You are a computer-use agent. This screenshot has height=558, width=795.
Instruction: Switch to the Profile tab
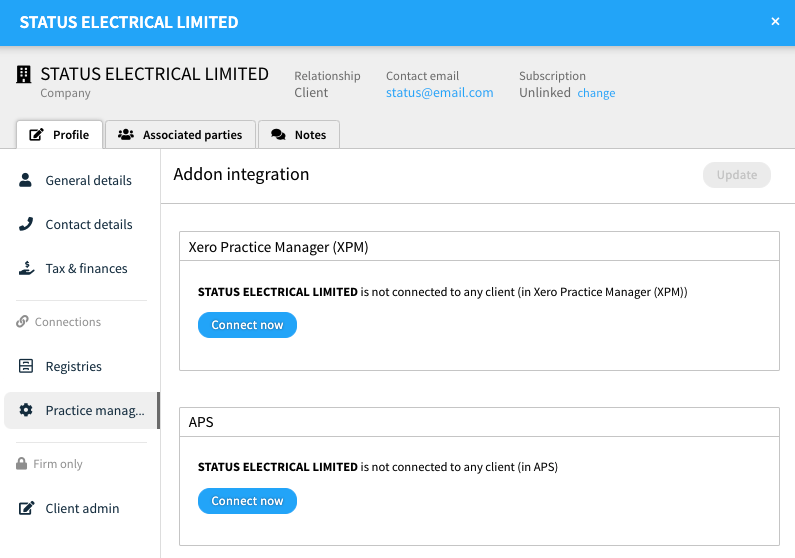pyautogui.click(x=60, y=135)
